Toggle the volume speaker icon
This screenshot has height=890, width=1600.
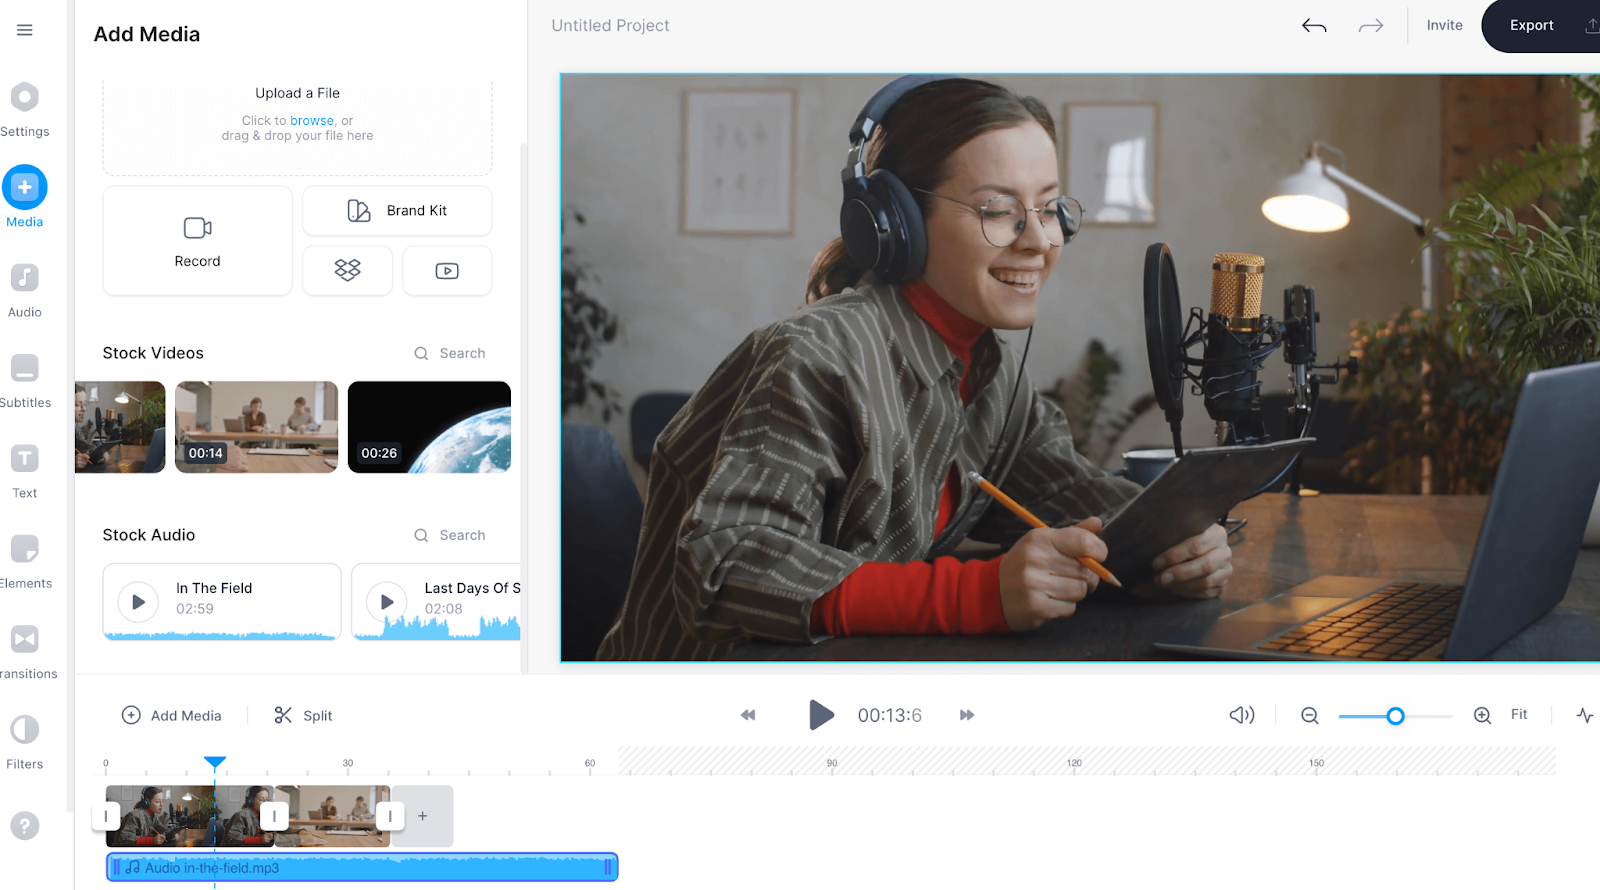pos(1241,715)
